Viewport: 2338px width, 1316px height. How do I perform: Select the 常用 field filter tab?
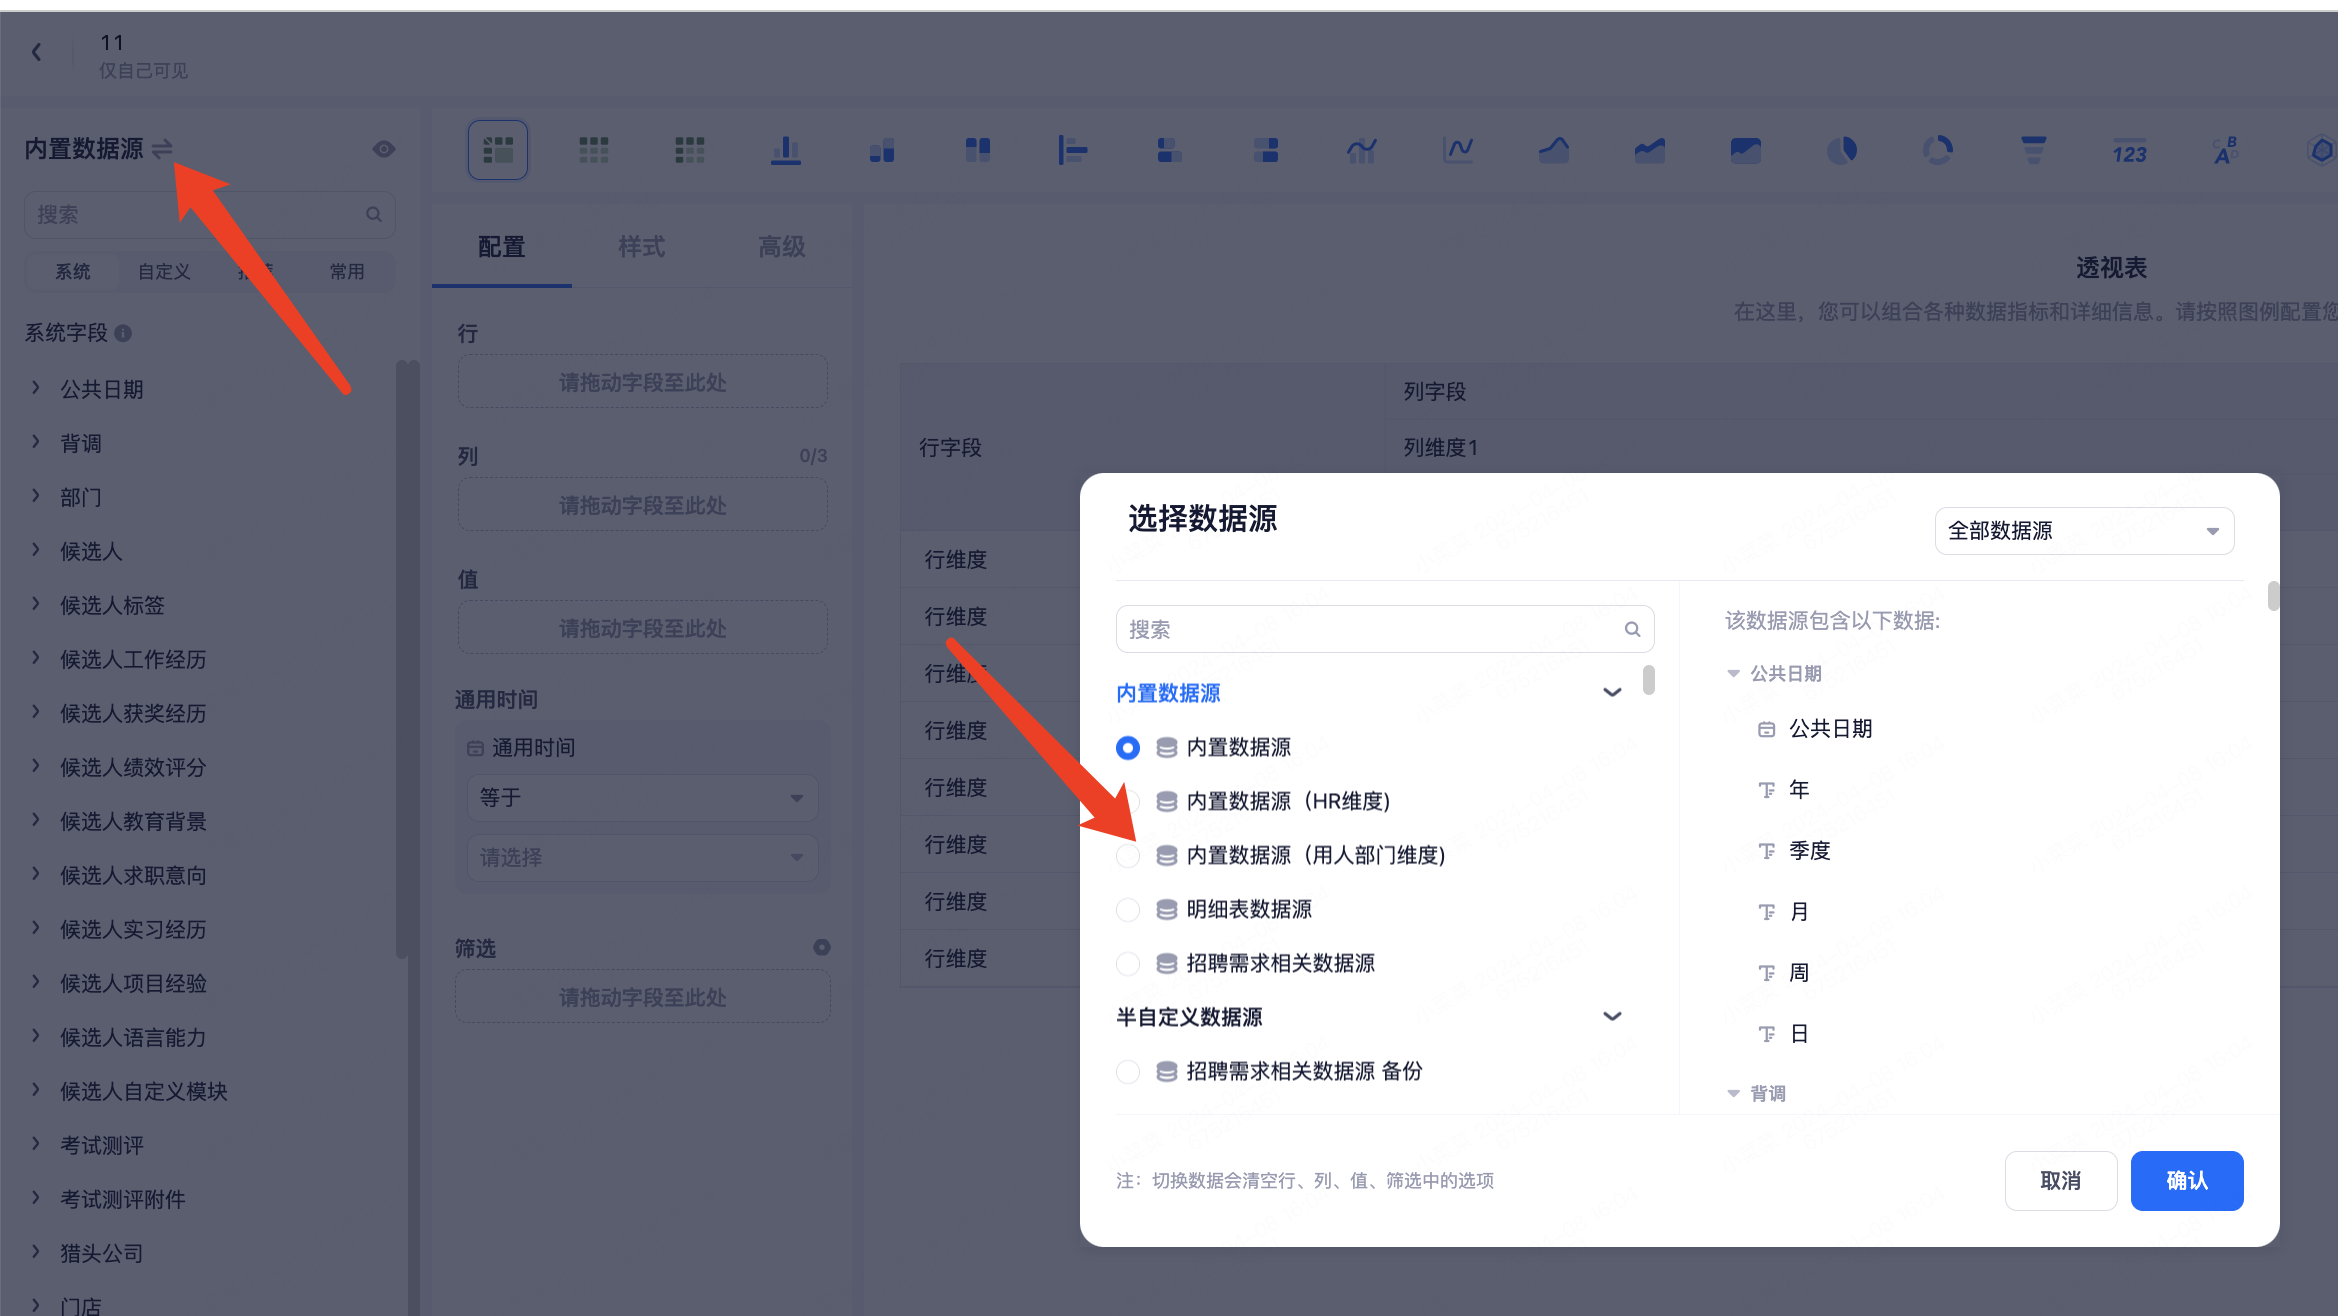point(347,272)
